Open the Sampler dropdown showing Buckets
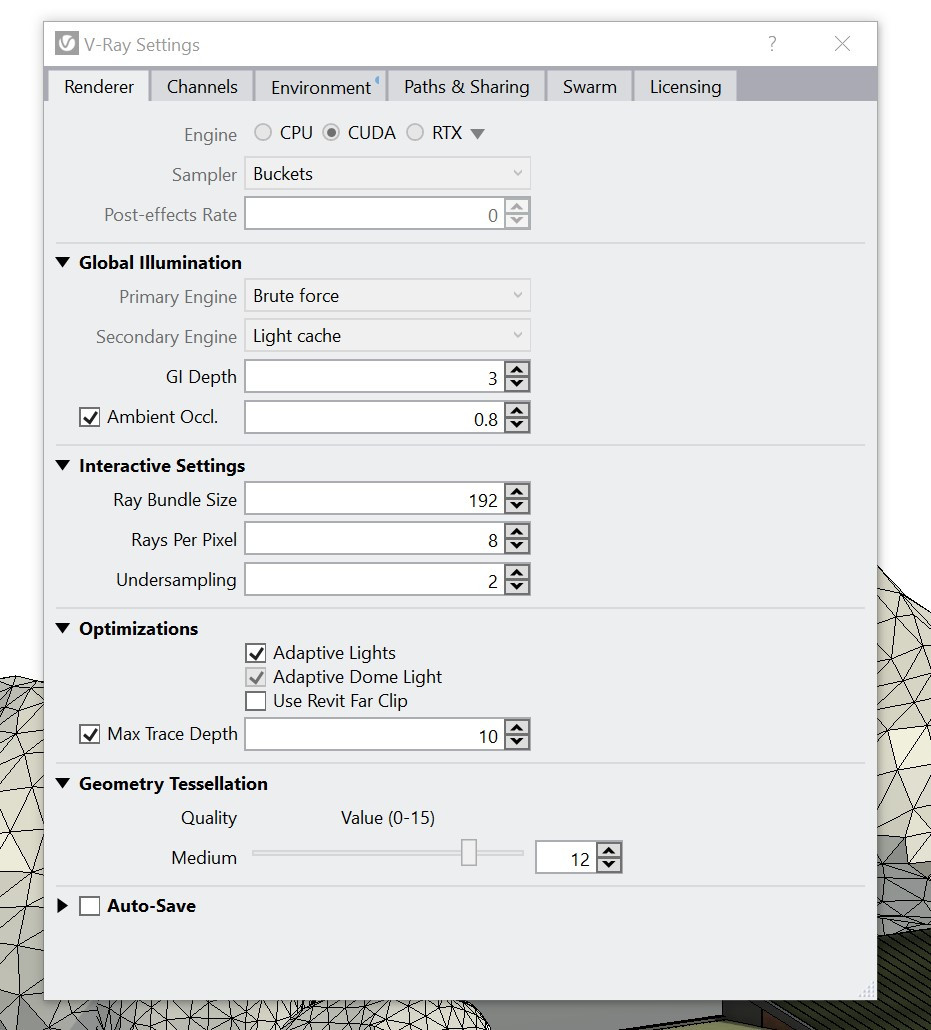Image resolution: width=931 pixels, height=1030 pixels. (387, 173)
